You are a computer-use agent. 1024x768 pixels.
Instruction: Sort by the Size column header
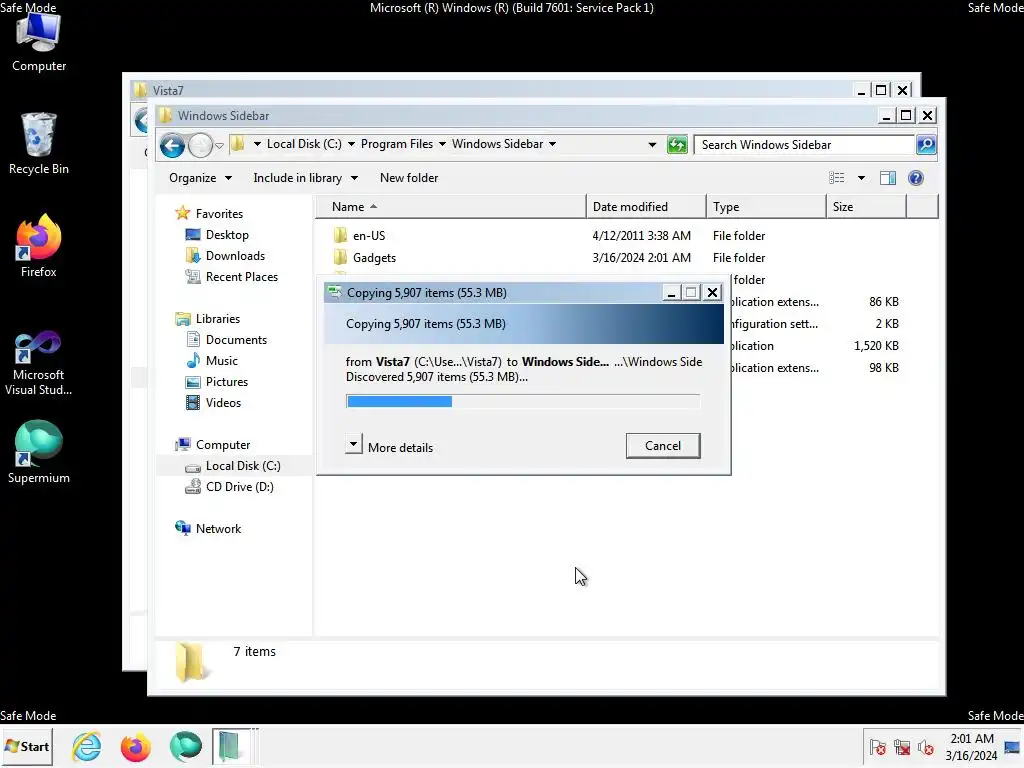(x=866, y=206)
